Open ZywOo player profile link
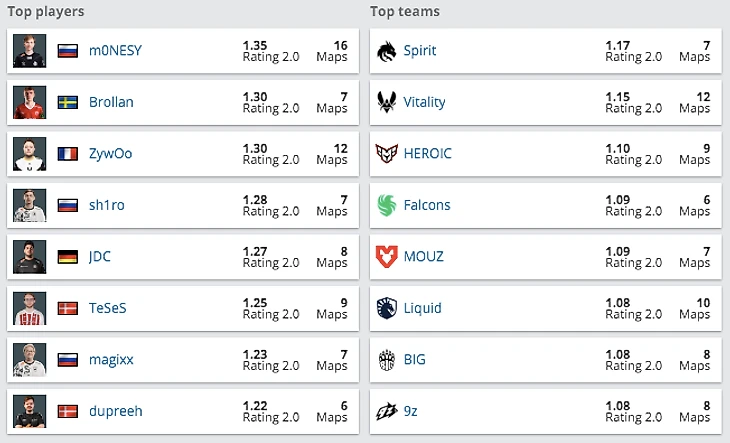The image size is (730, 443). point(110,154)
